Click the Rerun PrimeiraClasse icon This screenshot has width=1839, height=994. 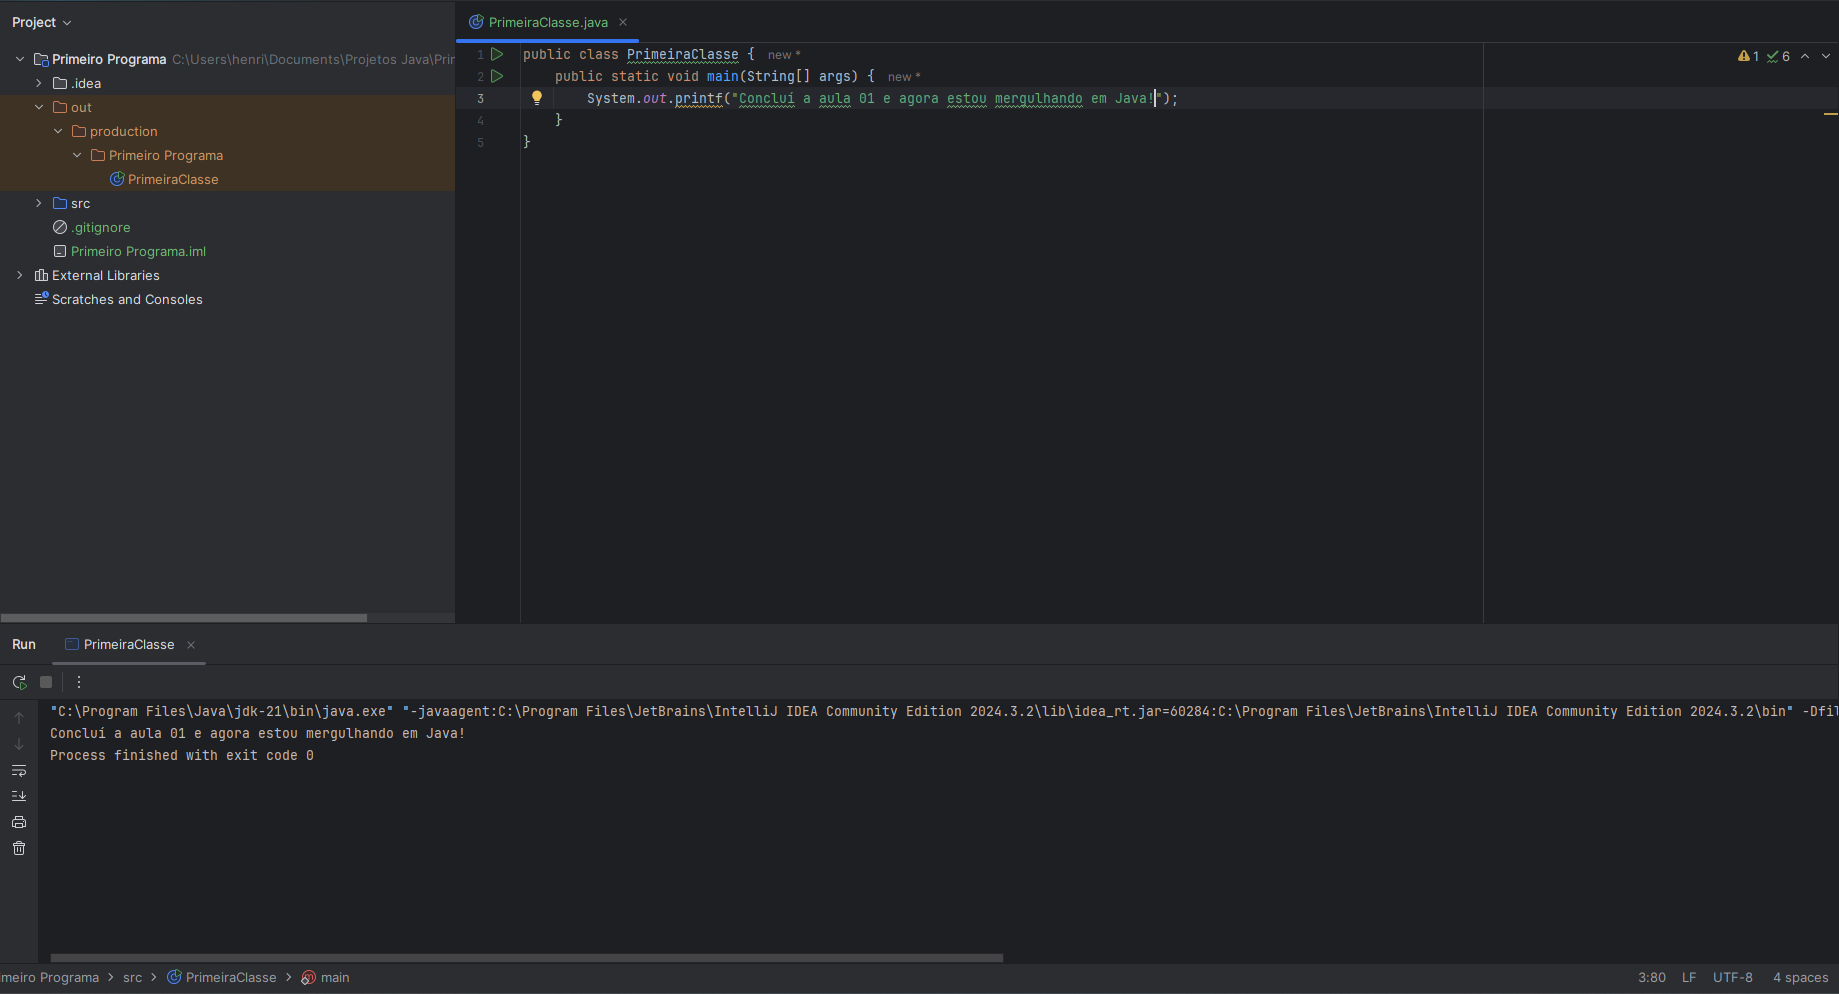tap(19, 682)
